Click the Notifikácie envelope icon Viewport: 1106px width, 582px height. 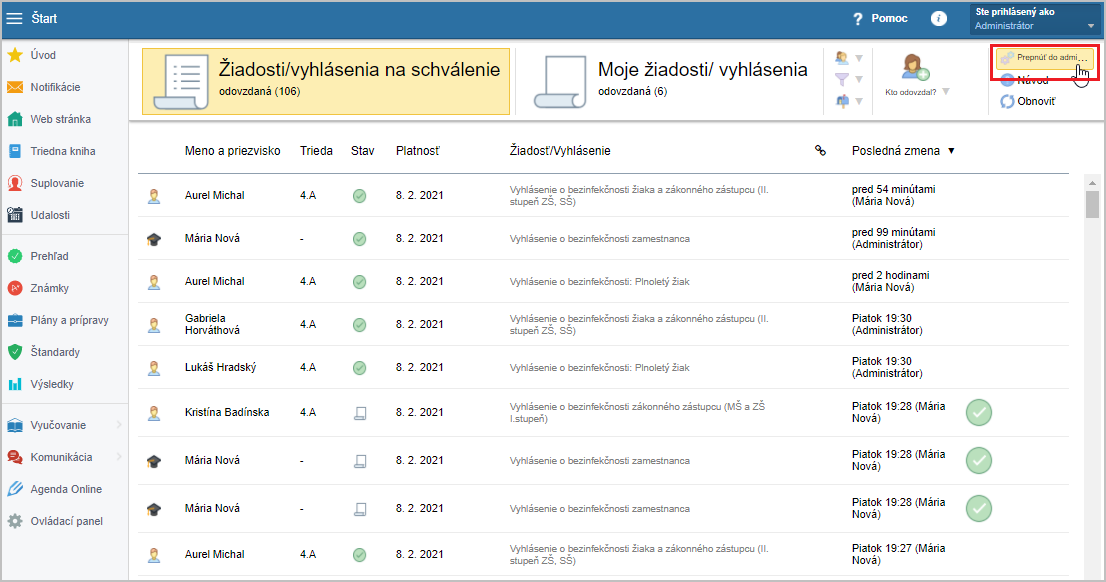tap(15, 87)
